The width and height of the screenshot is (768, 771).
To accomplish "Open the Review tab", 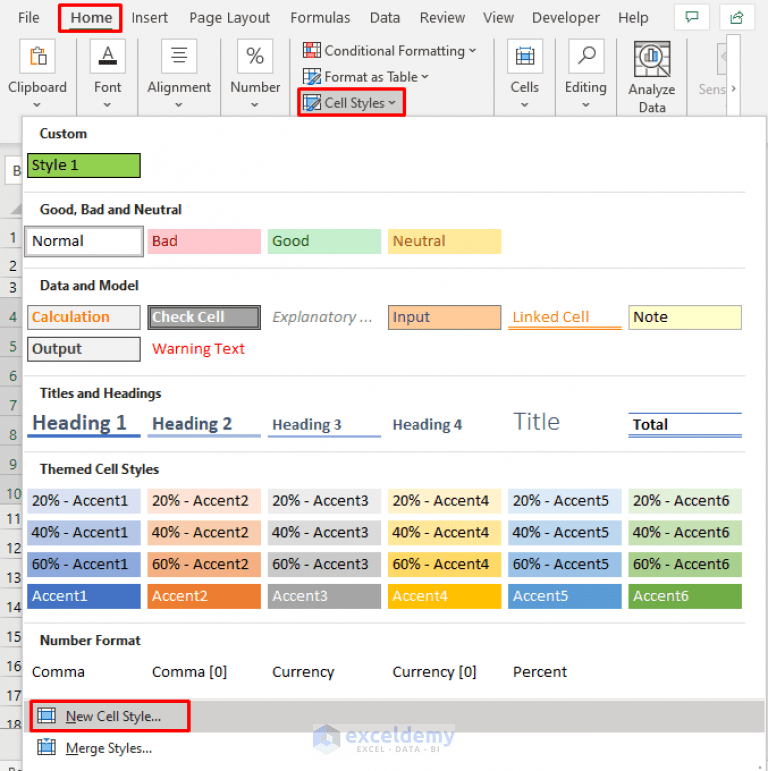I will click(442, 18).
